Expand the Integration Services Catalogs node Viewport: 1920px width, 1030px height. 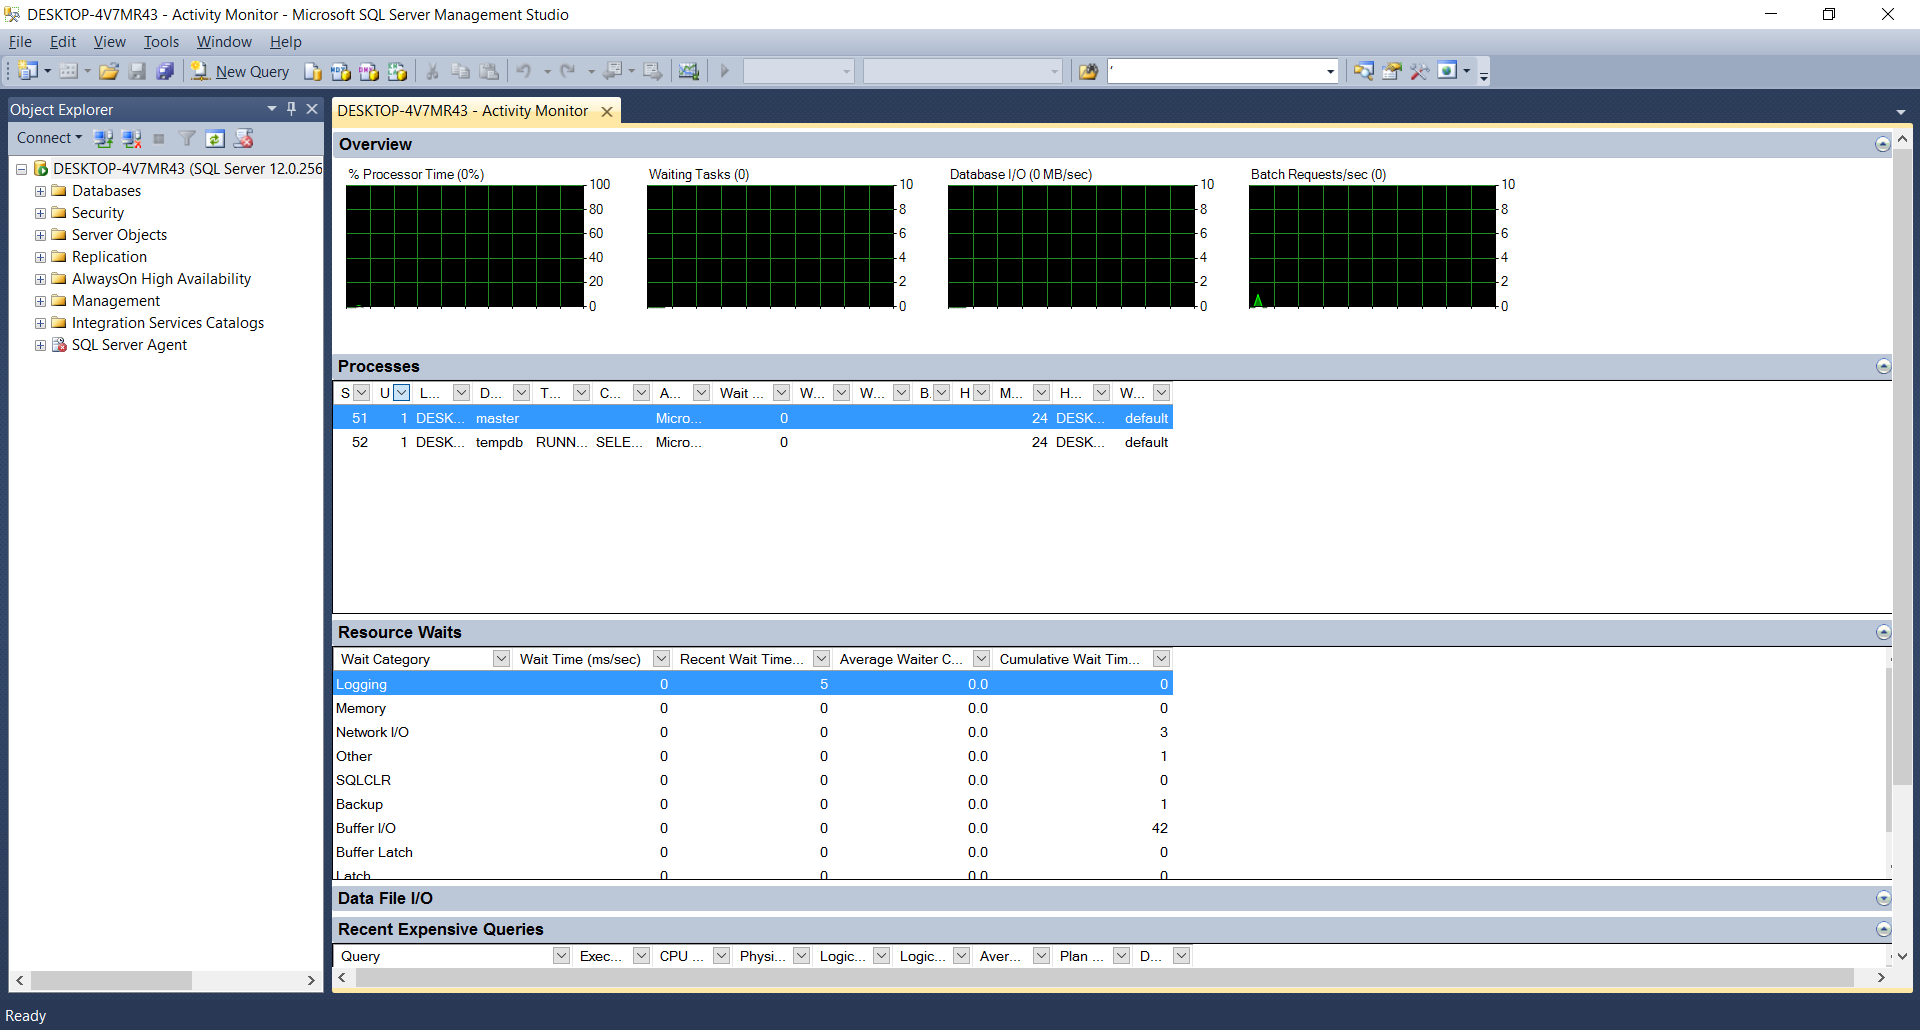click(x=40, y=323)
